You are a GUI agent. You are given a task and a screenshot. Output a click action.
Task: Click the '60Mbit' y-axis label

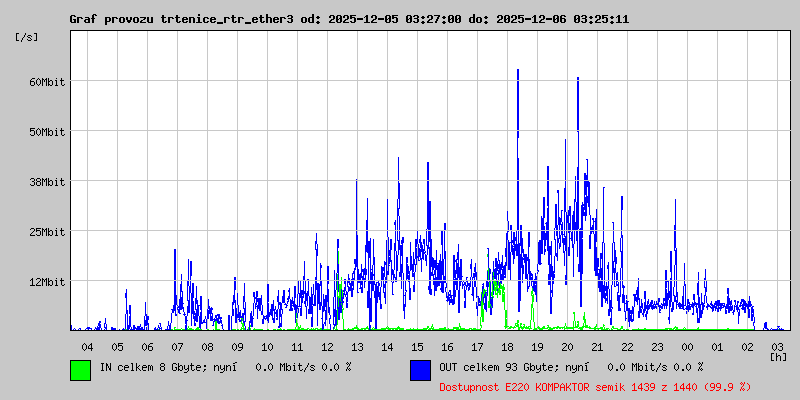click(47, 82)
